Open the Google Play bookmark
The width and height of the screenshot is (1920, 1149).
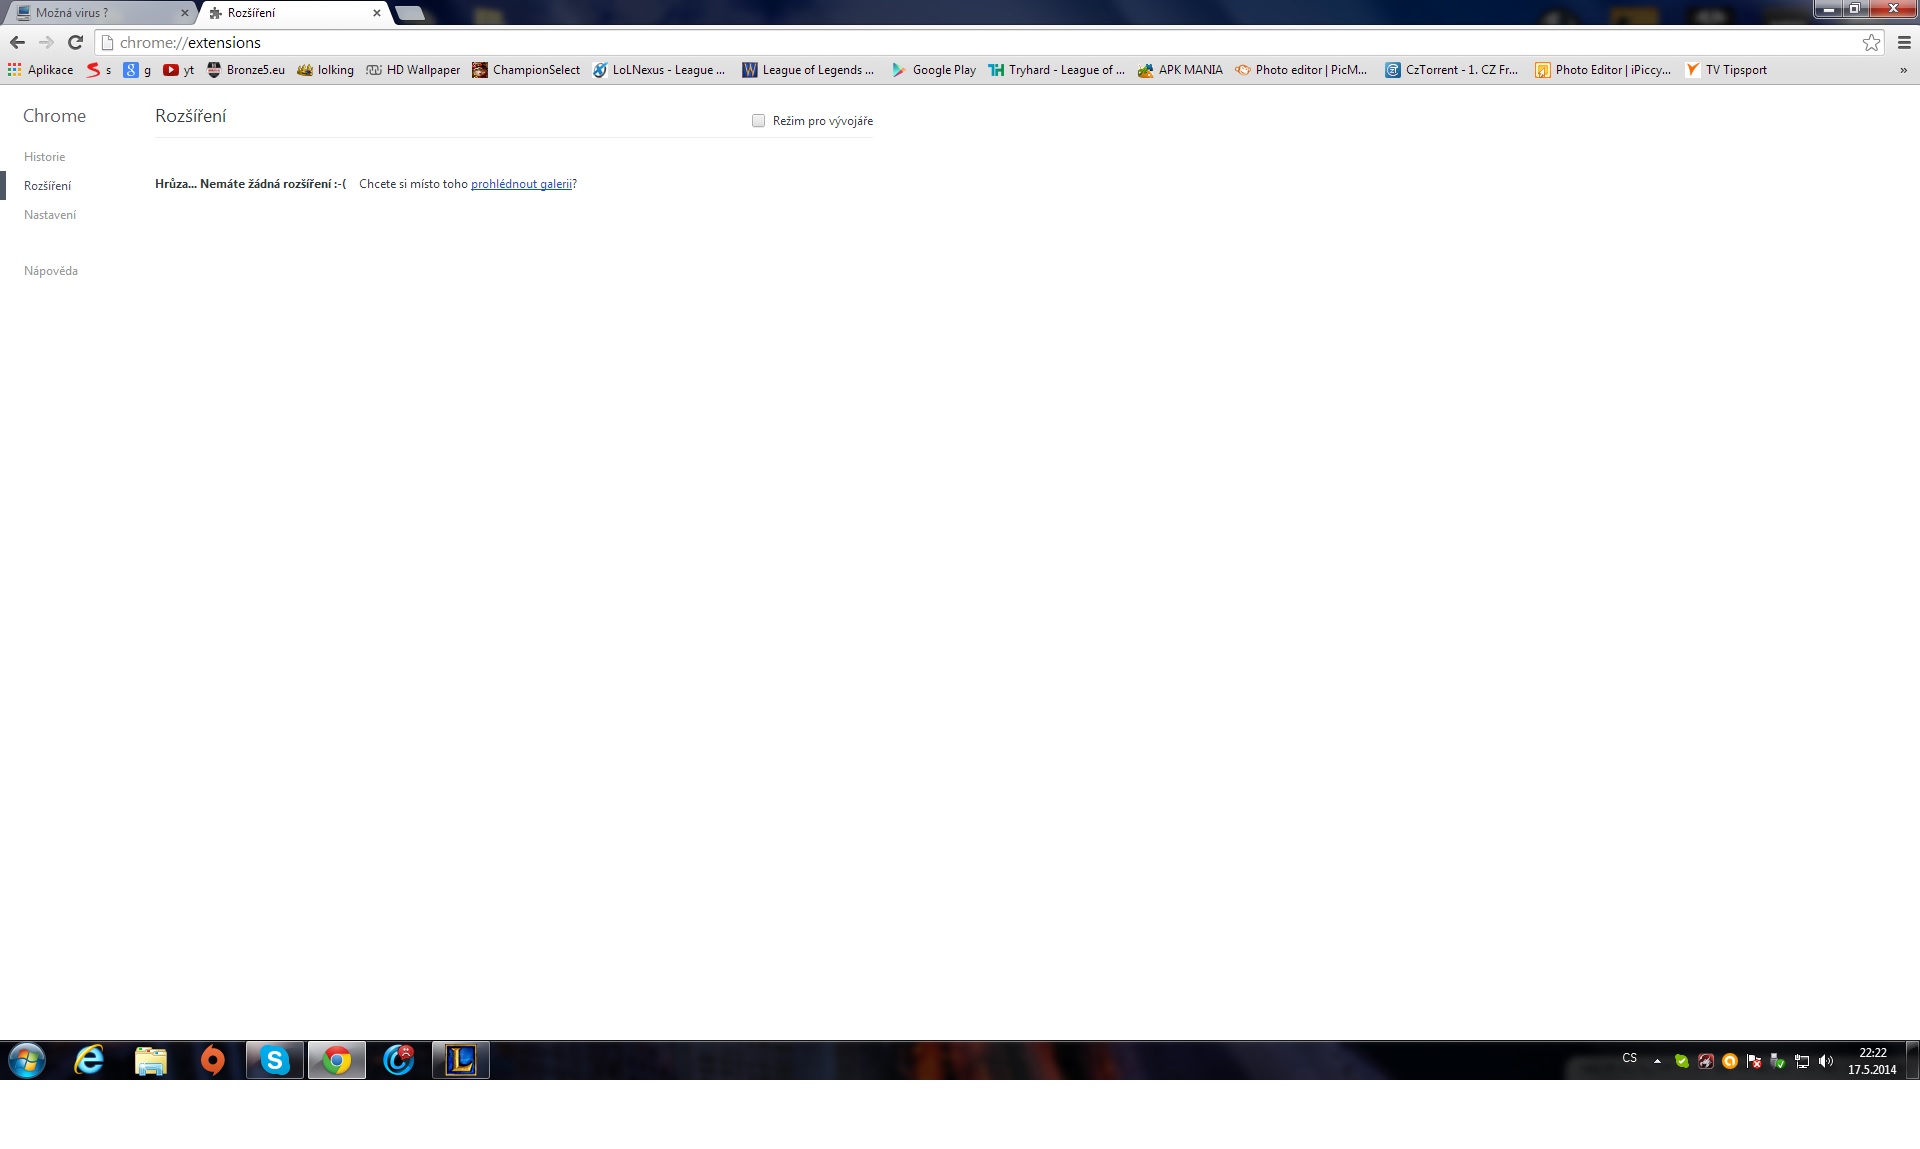[x=934, y=70]
